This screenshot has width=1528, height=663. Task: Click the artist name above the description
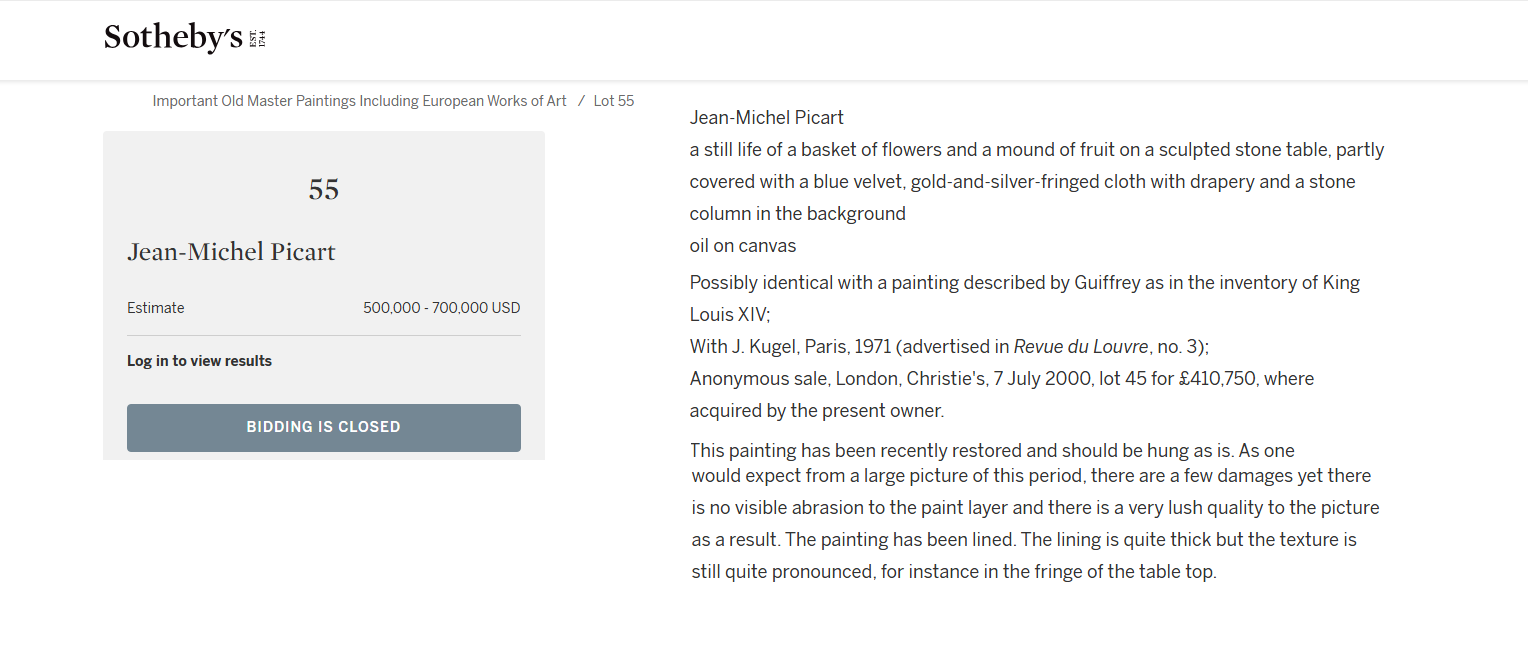(x=766, y=118)
